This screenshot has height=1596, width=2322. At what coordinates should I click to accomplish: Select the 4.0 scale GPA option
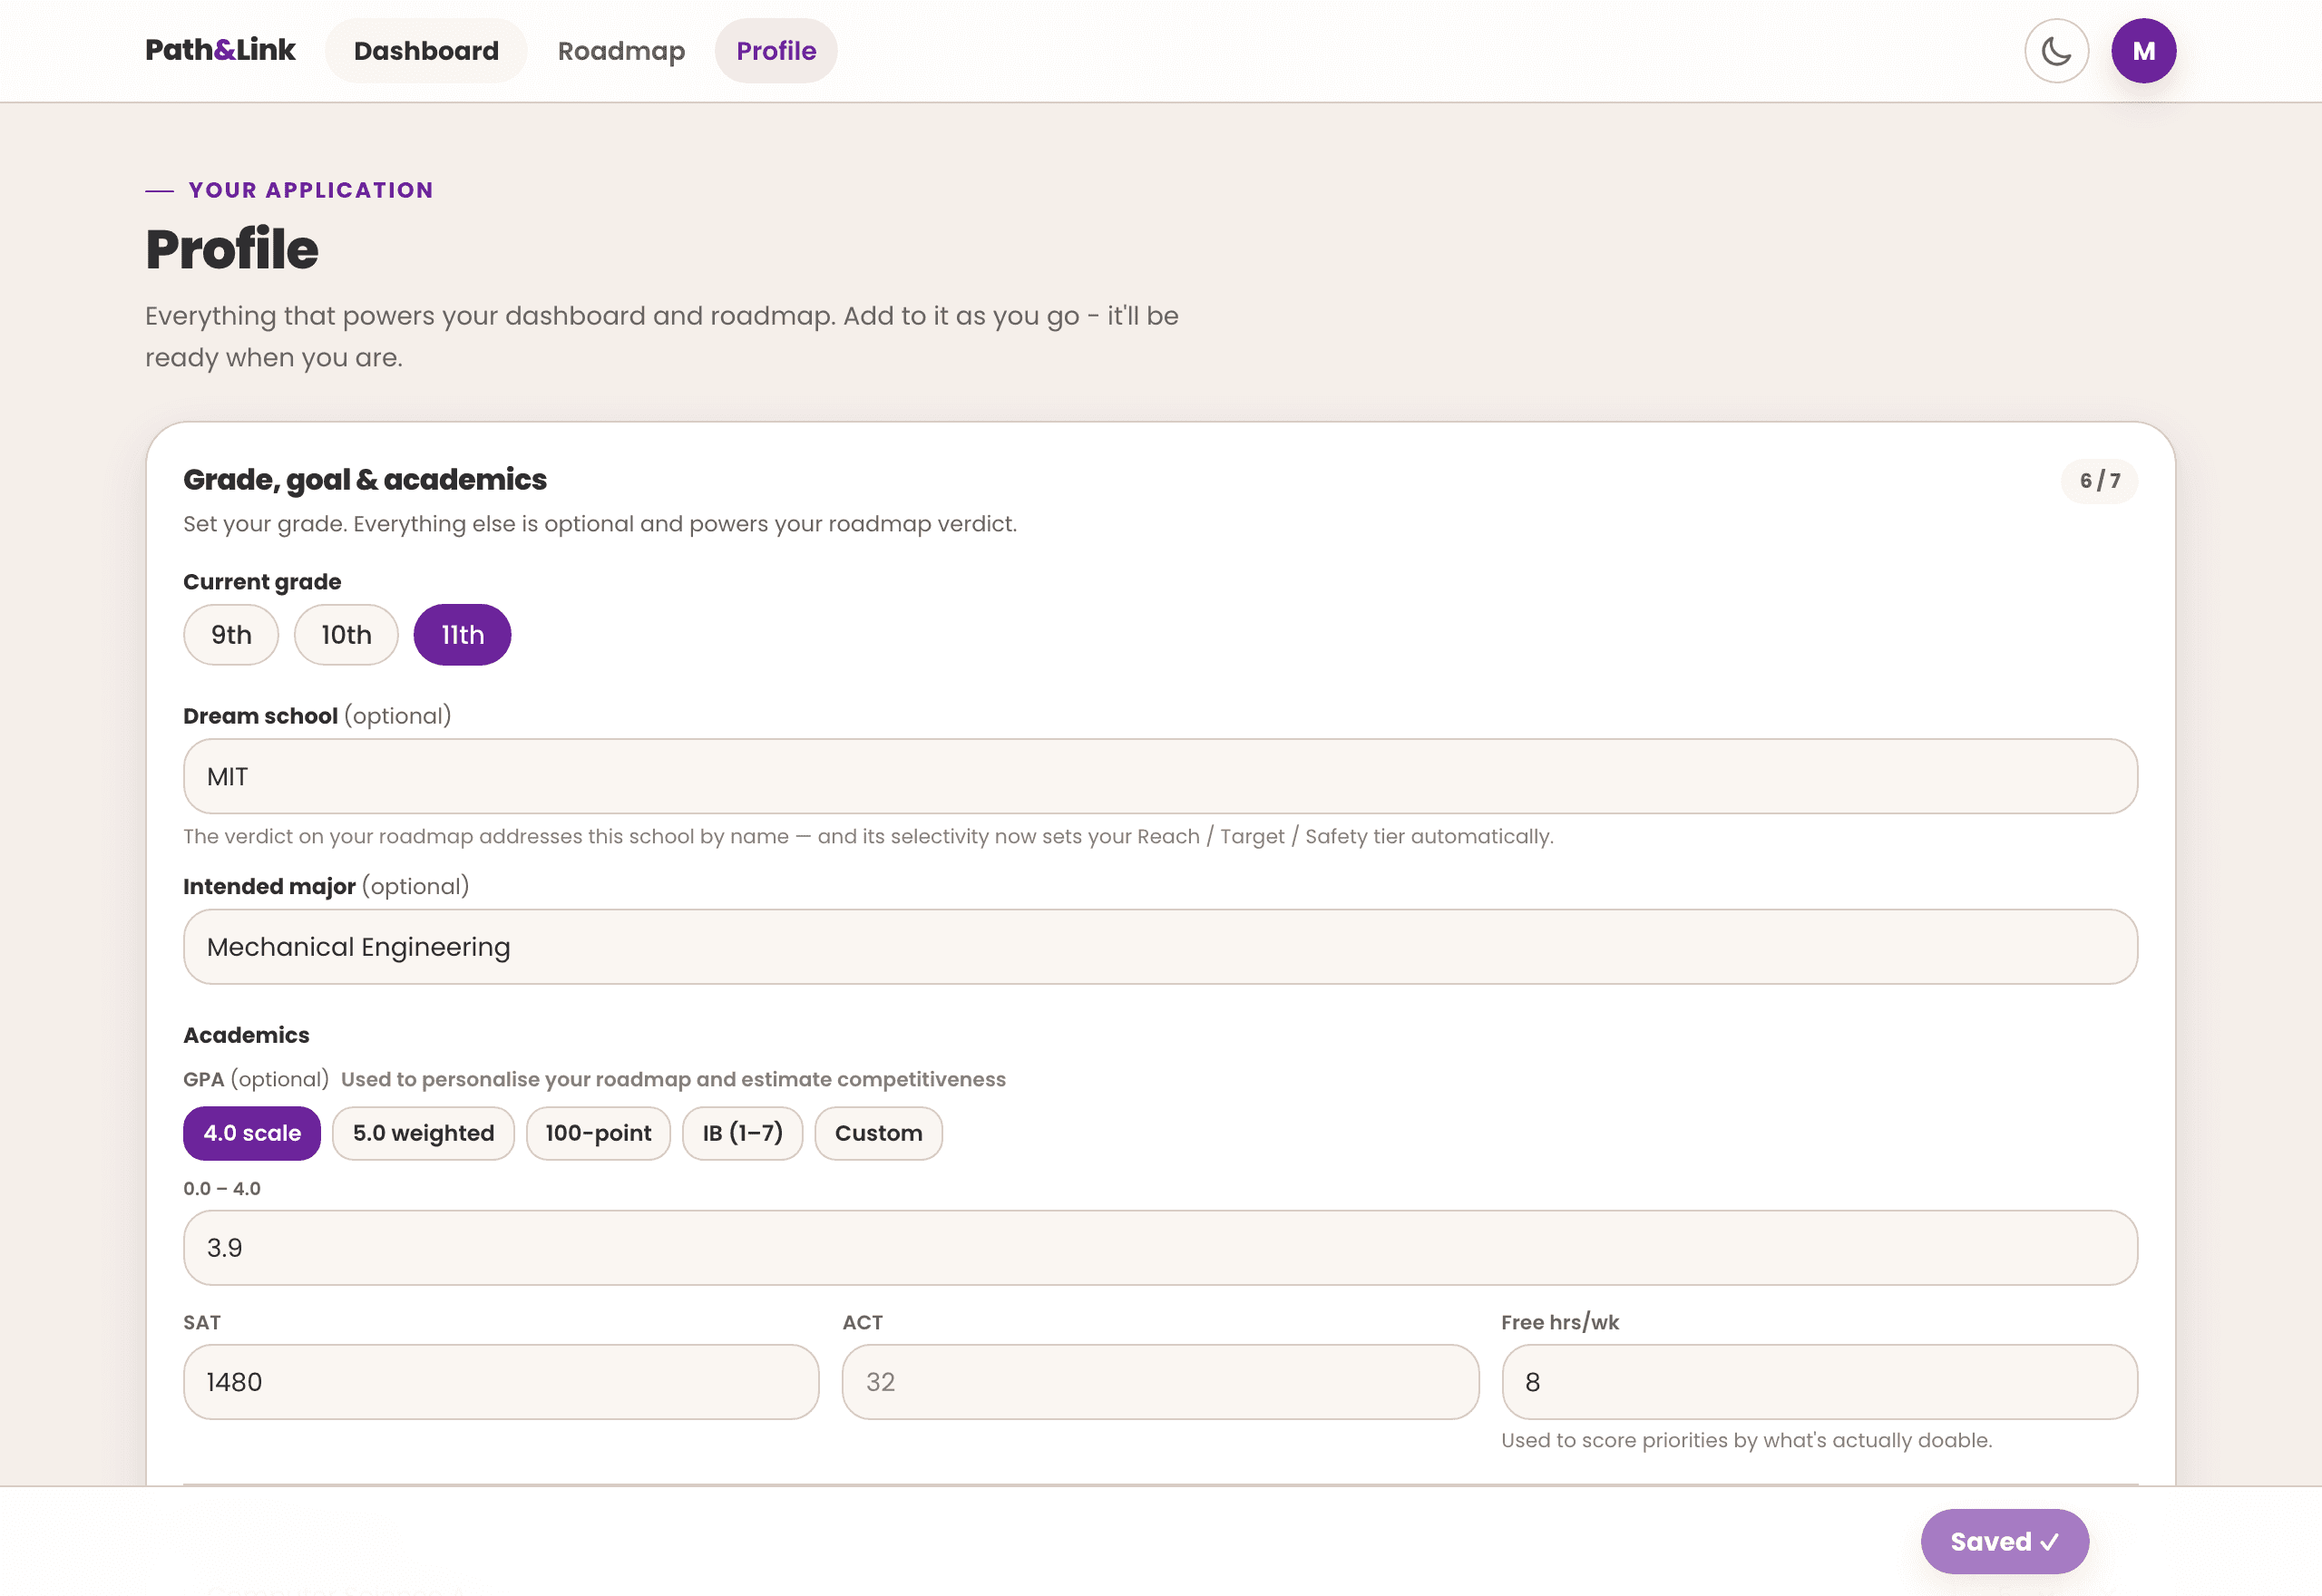(x=252, y=1133)
